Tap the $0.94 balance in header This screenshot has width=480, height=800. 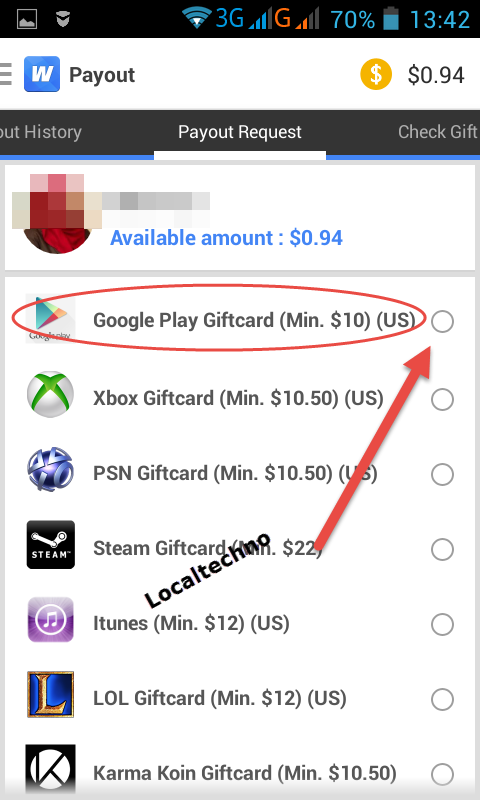pos(436,75)
